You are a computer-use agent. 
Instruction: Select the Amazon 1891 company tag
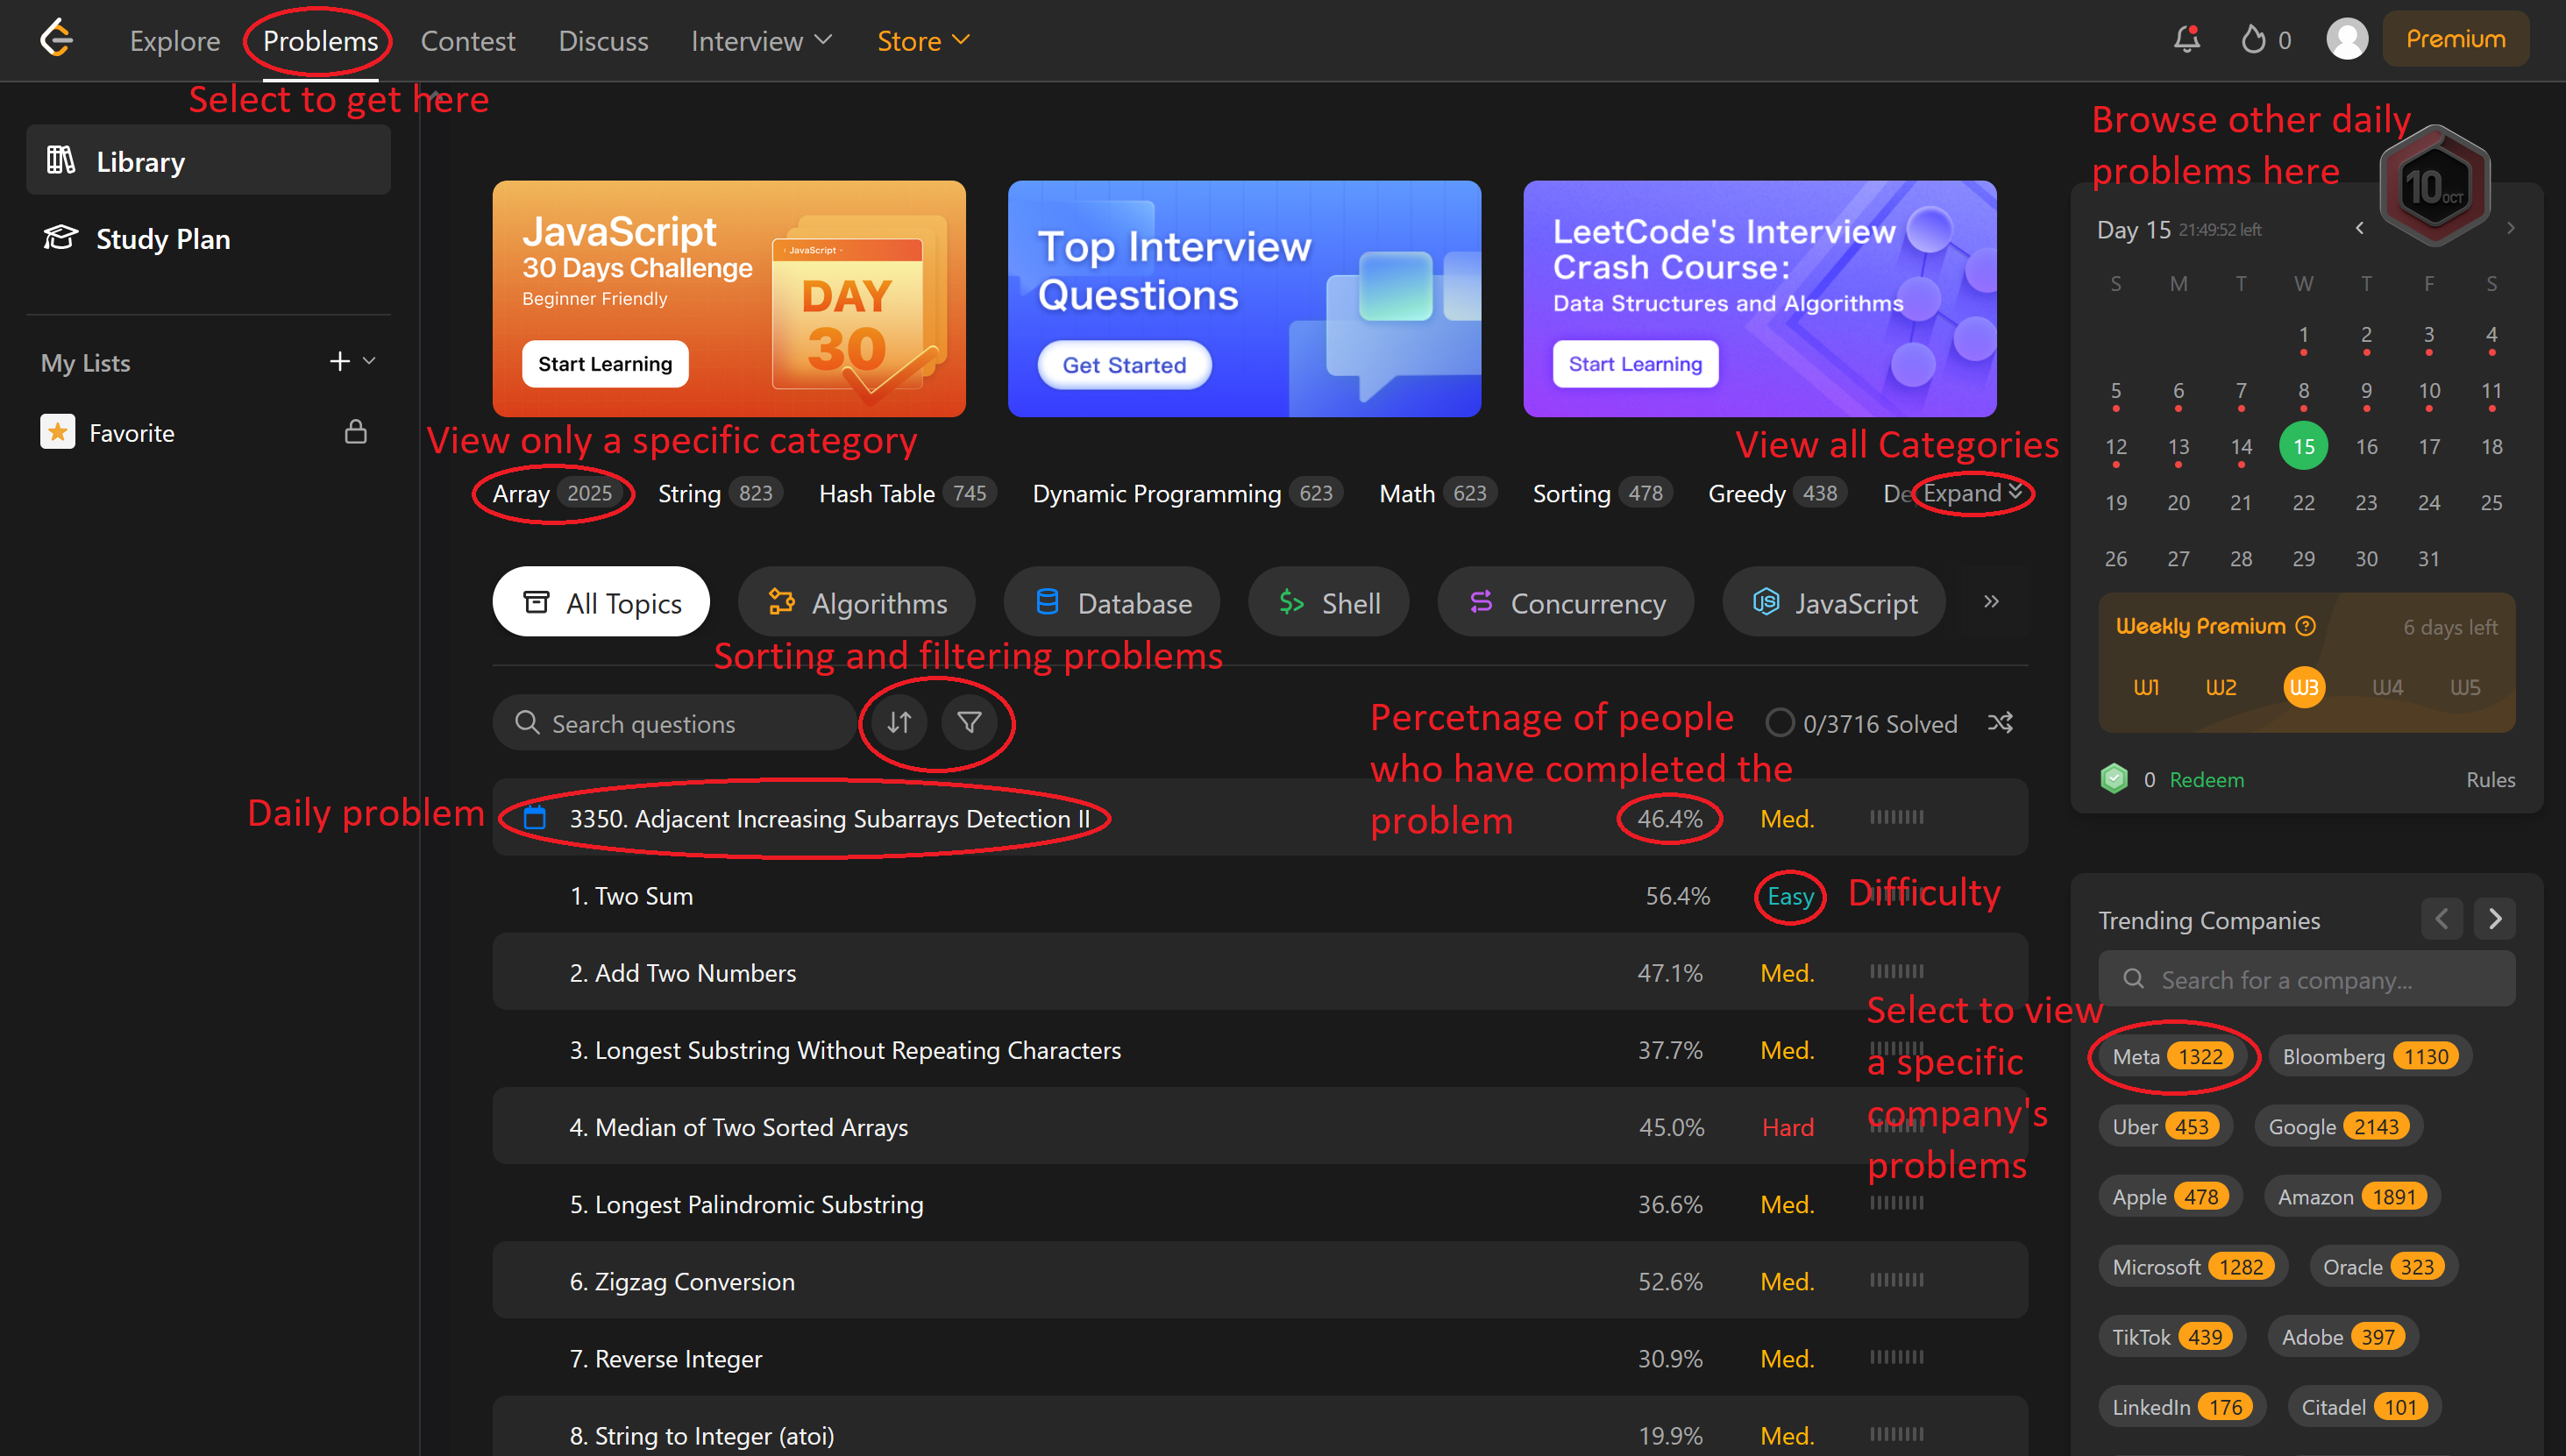click(2352, 1196)
